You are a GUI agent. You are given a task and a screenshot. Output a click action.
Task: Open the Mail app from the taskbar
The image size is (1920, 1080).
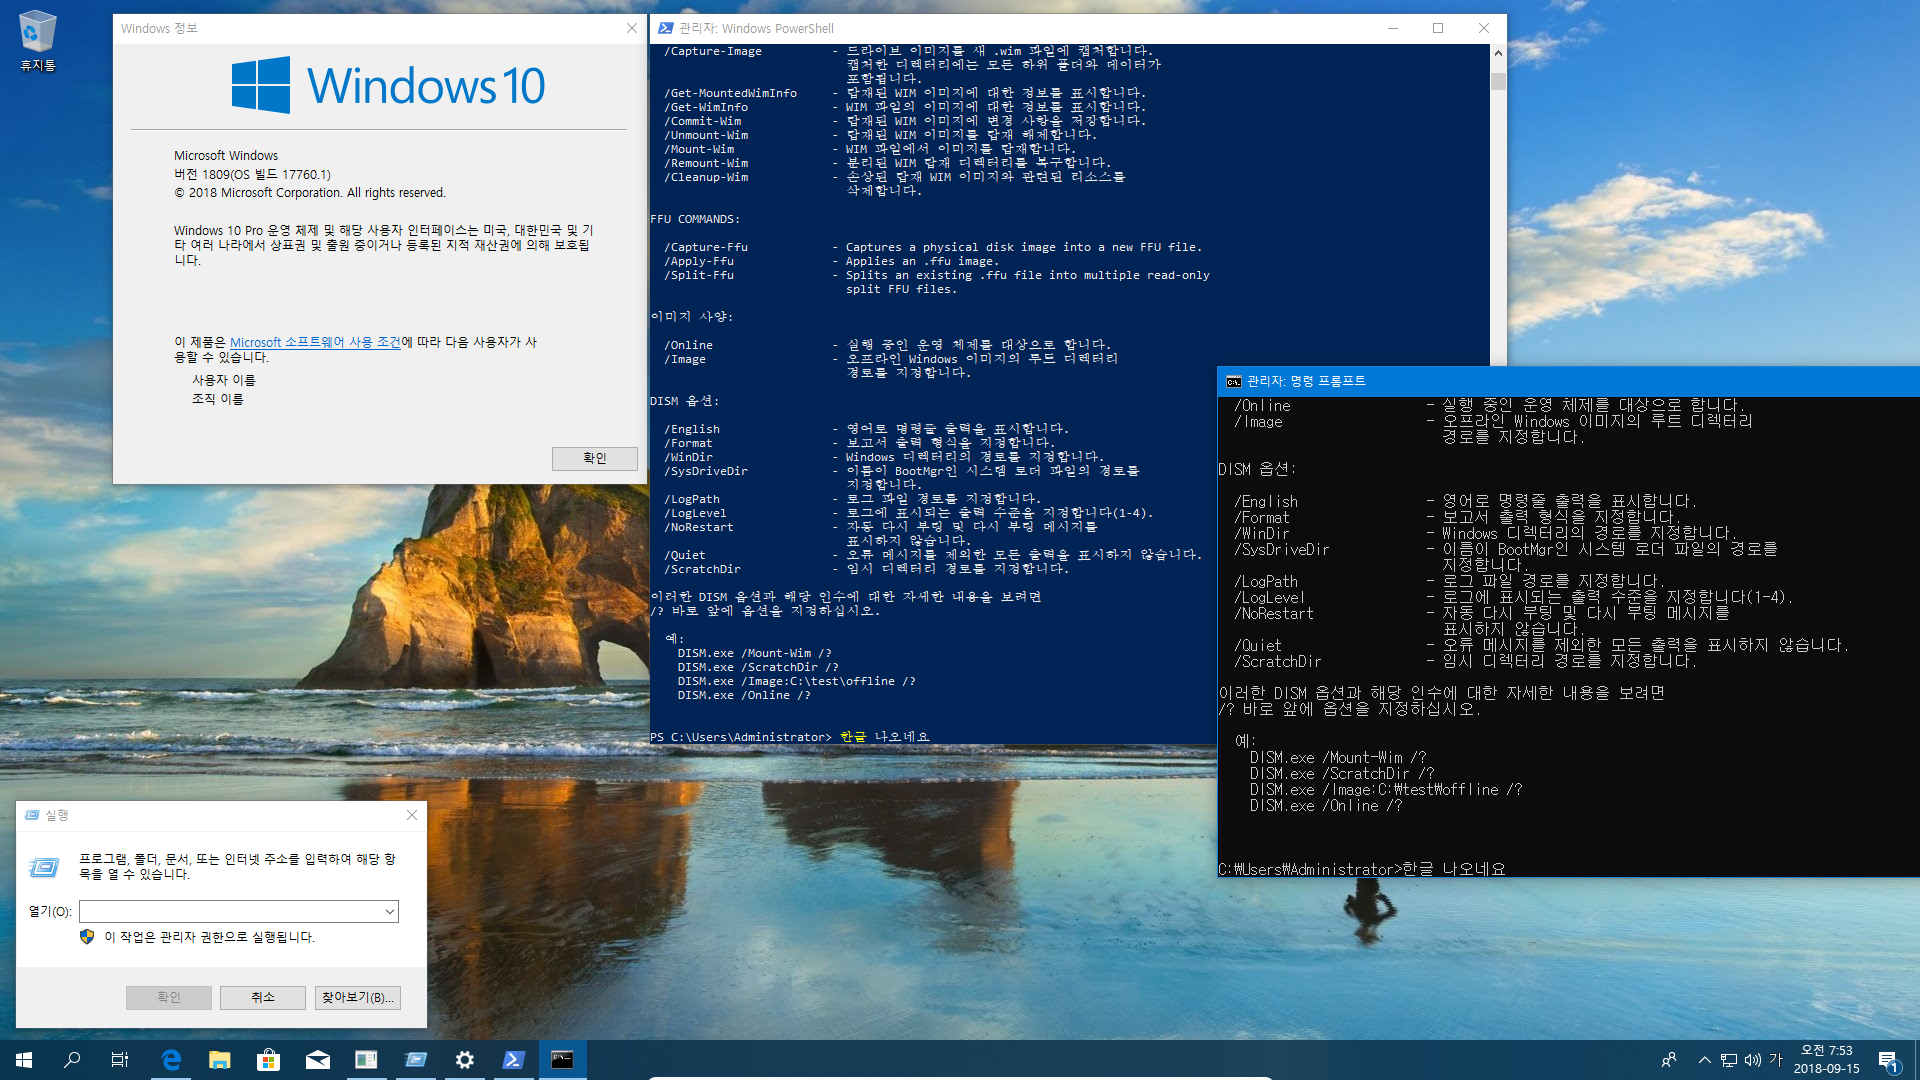[x=318, y=1060]
